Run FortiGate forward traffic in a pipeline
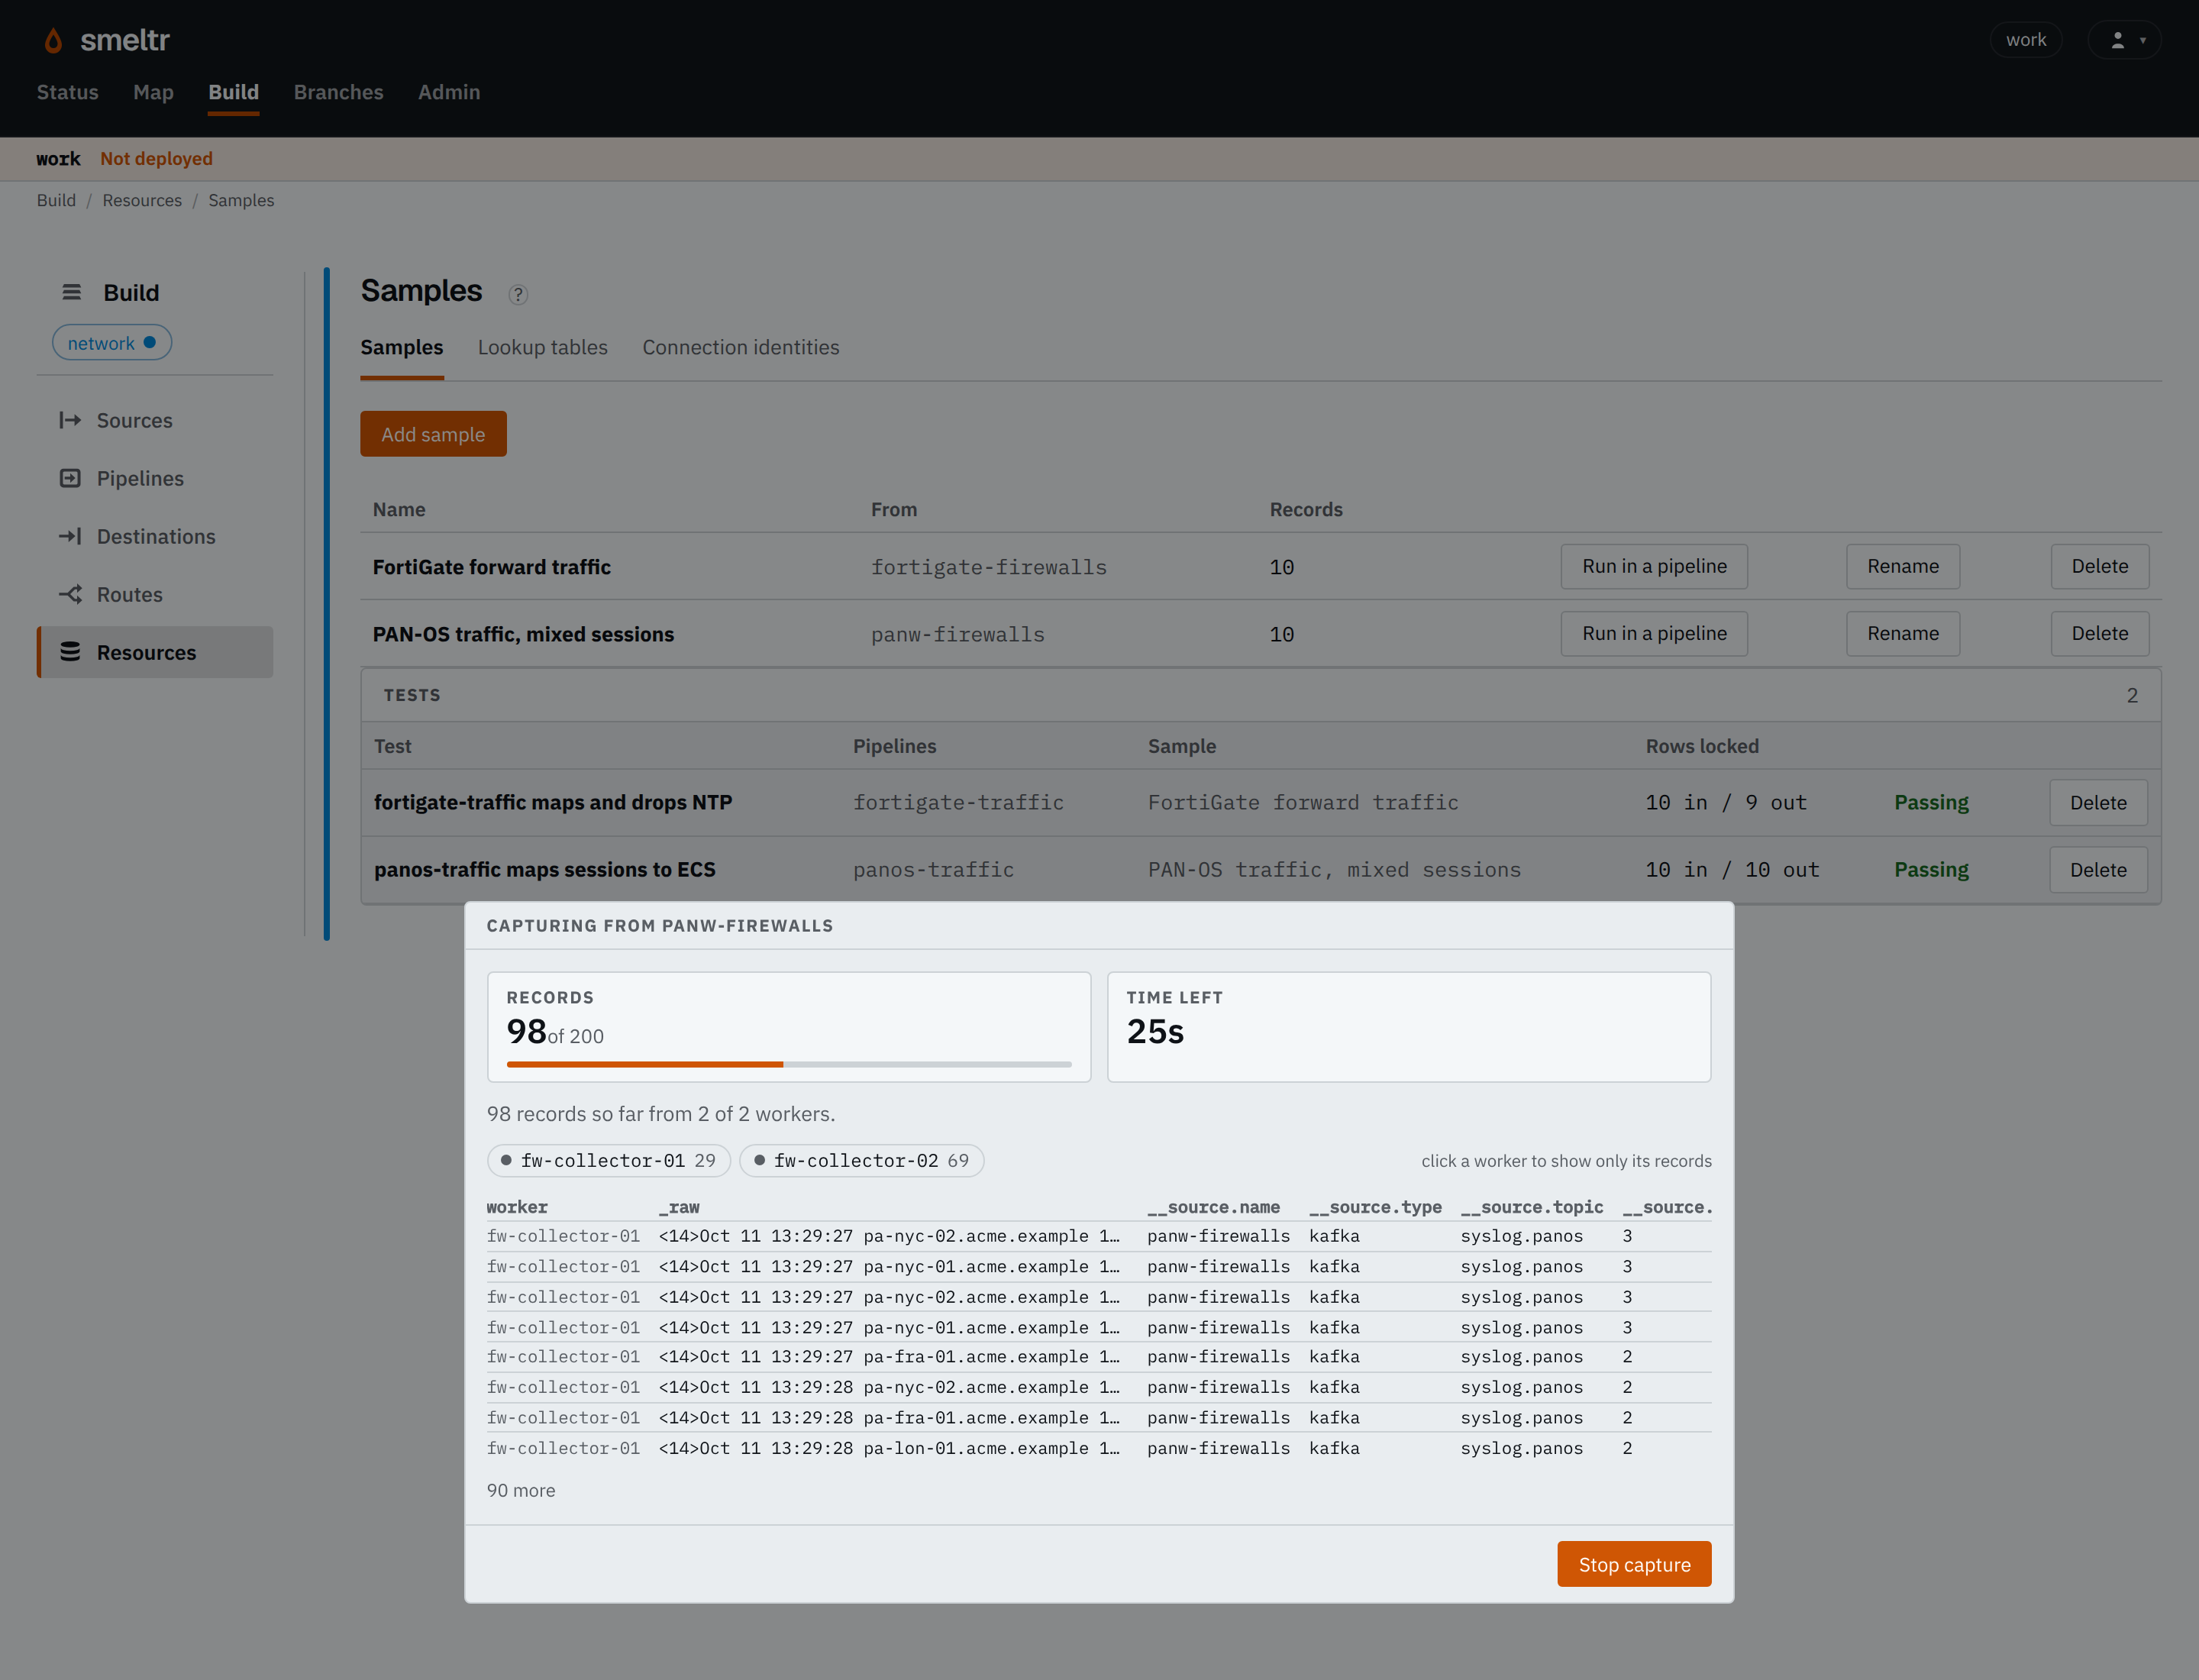Image resolution: width=2199 pixels, height=1680 pixels. (x=1654, y=566)
